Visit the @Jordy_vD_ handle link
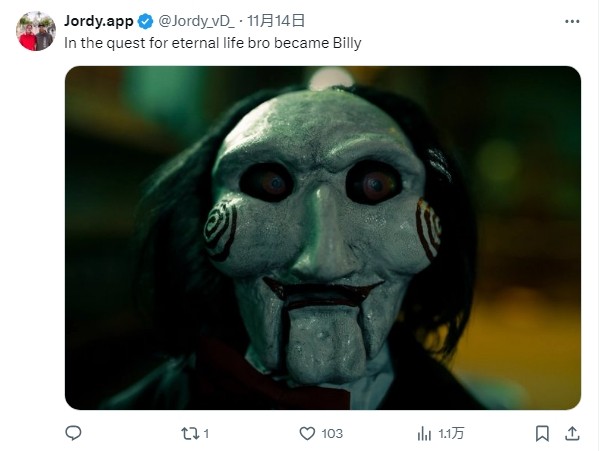600x451 pixels. tap(196, 21)
